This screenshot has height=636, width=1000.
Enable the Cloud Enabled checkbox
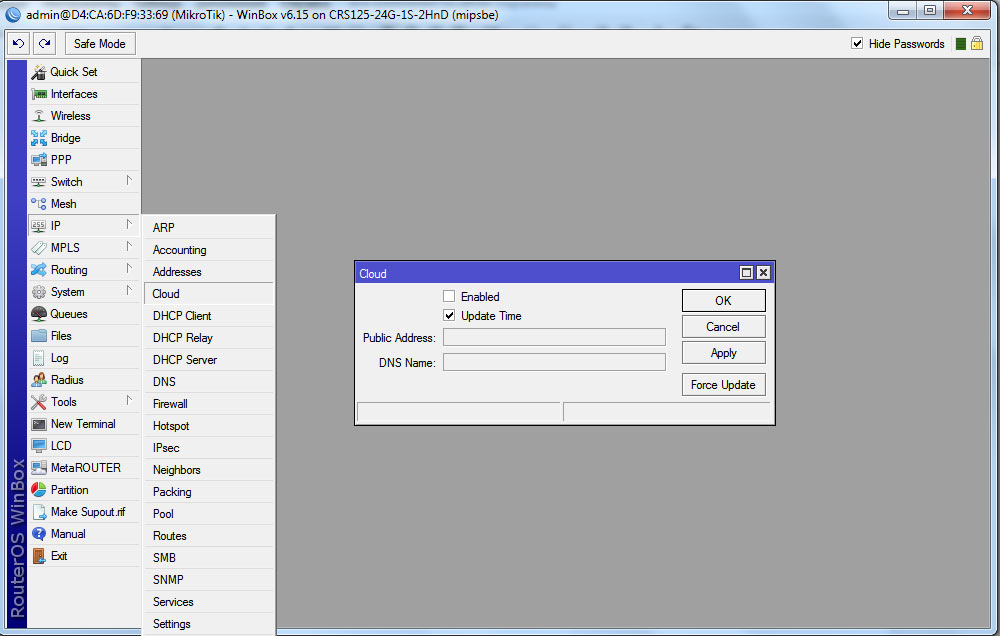(x=450, y=297)
